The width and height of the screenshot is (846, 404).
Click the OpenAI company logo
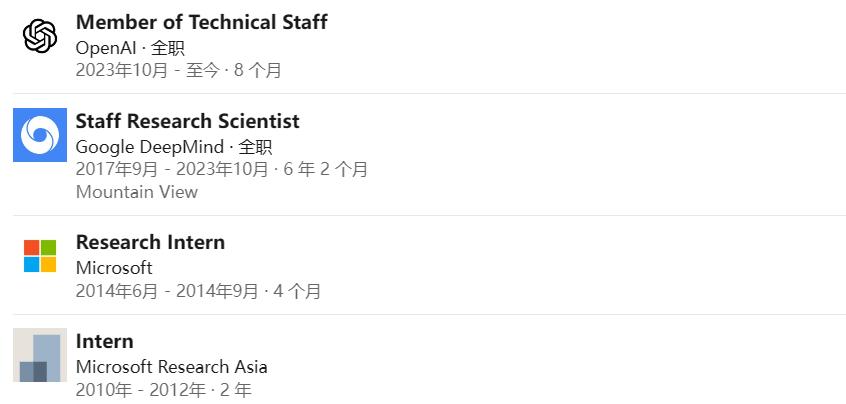coord(40,36)
